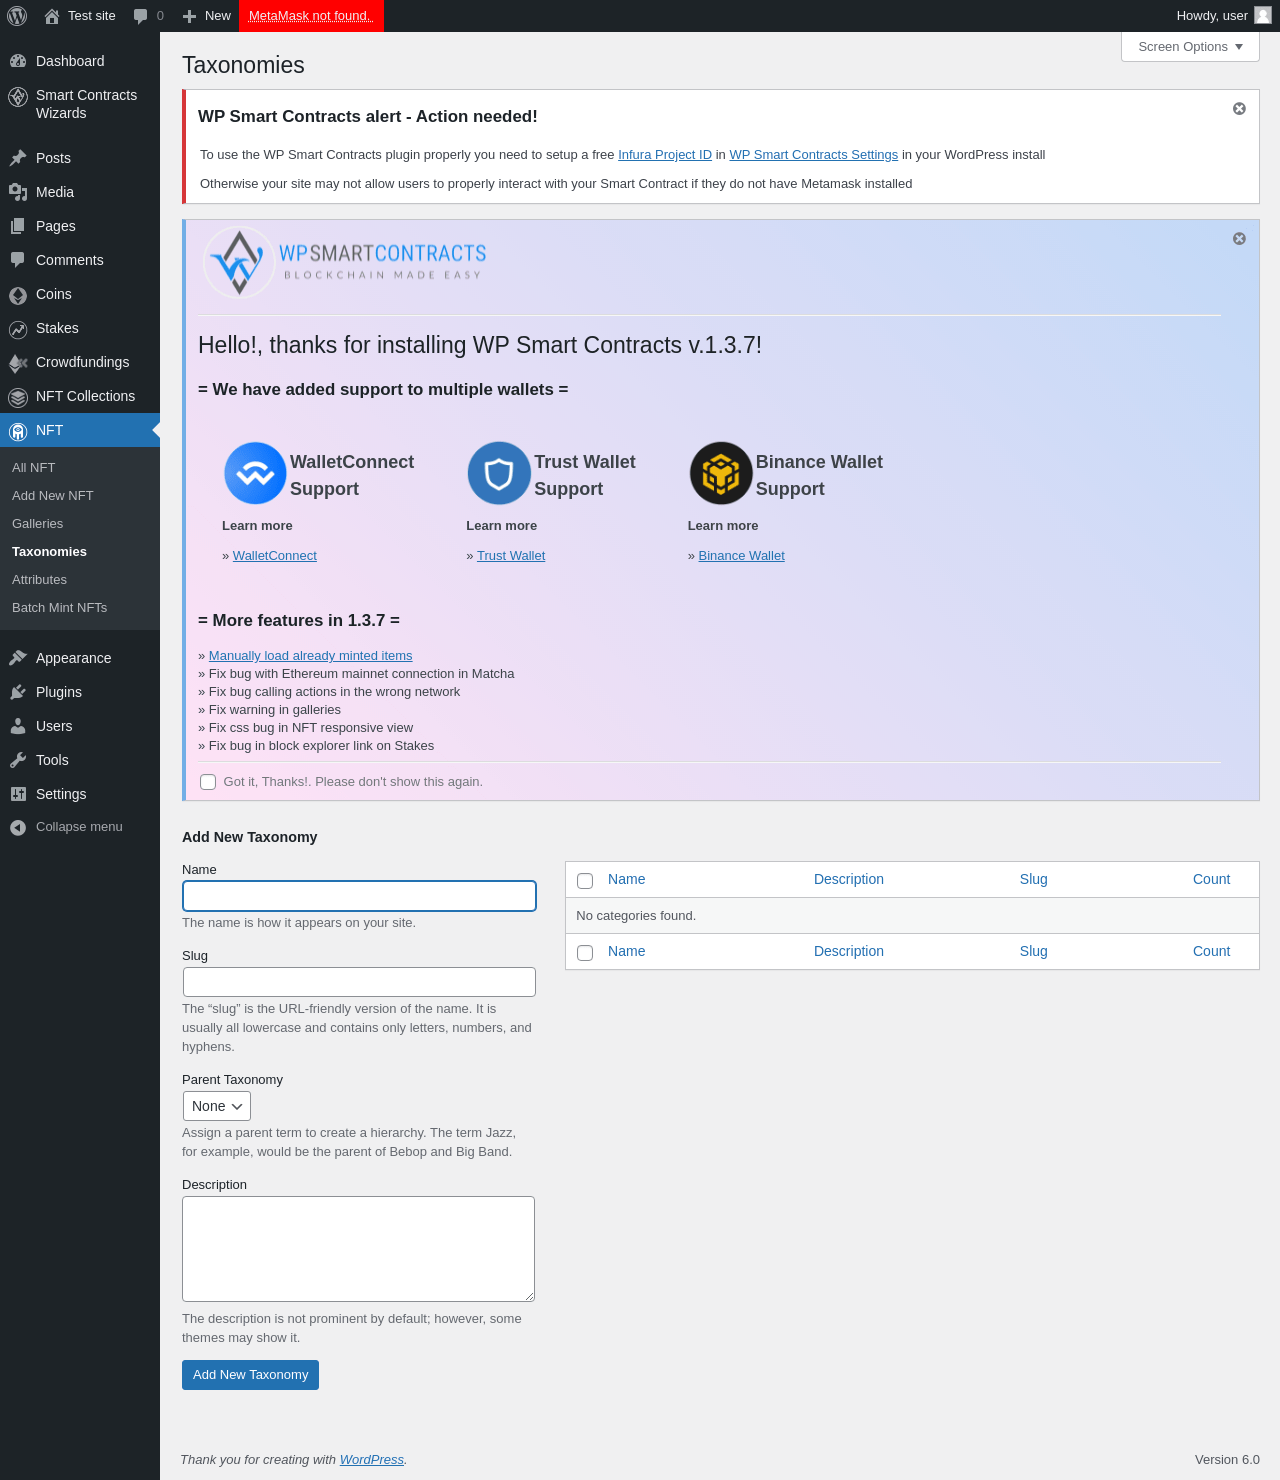The image size is (1280, 1480).
Task: Tick select-all checkbox in table header
Action: pos(585,881)
